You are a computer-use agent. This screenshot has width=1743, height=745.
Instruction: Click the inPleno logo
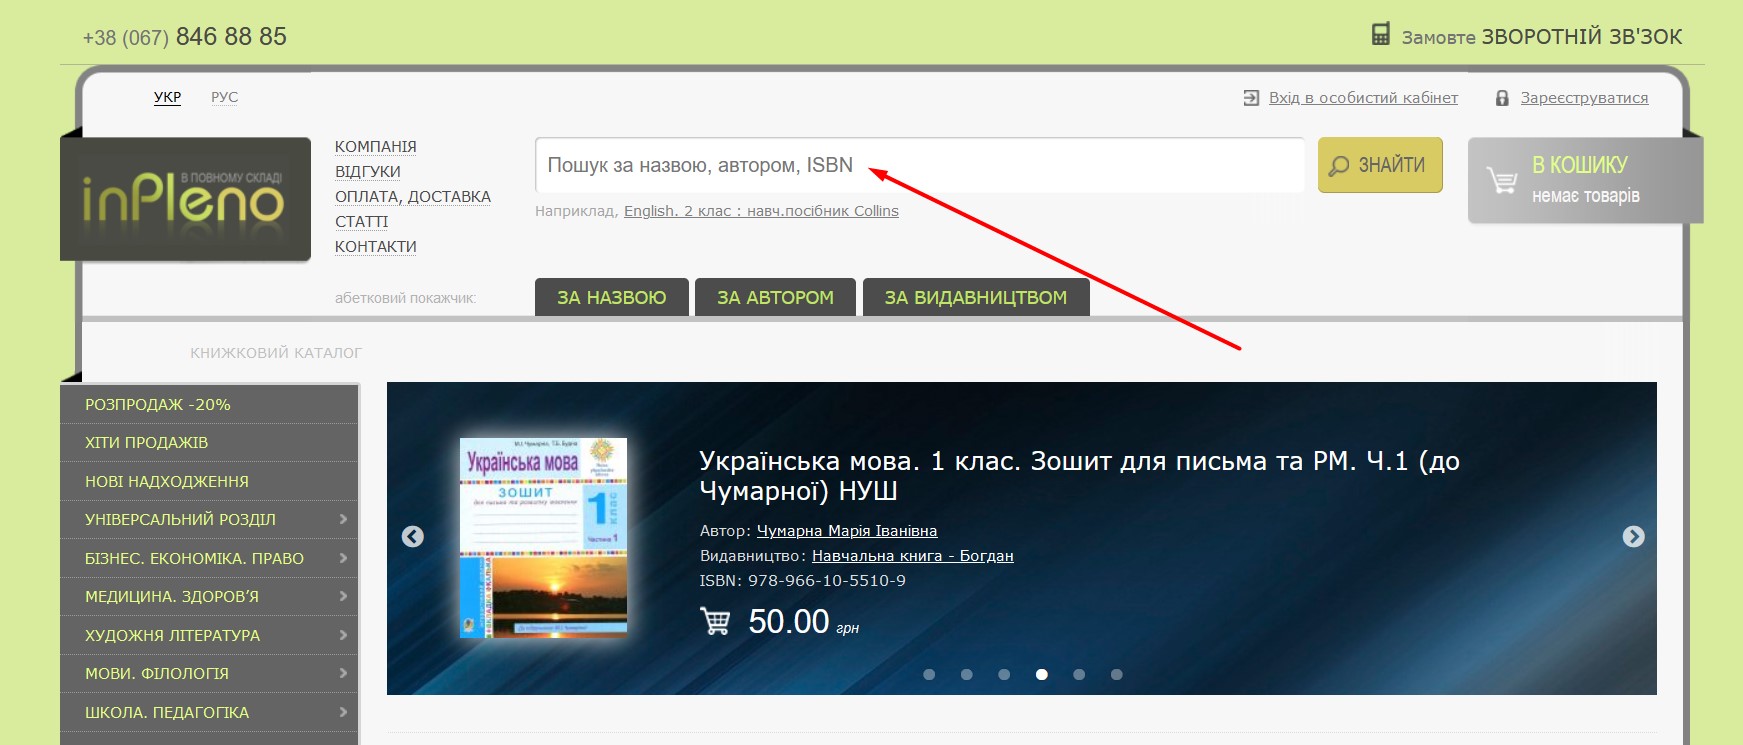coord(185,199)
